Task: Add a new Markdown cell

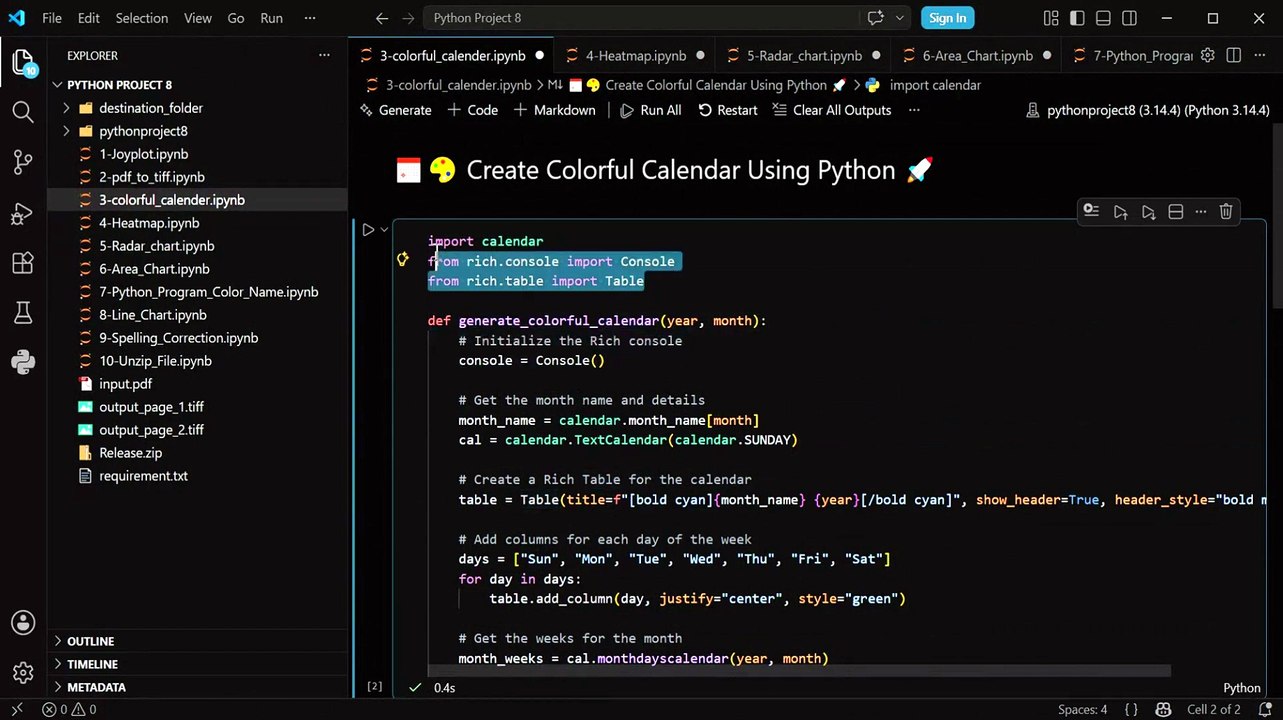Action: (x=554, y=110)
